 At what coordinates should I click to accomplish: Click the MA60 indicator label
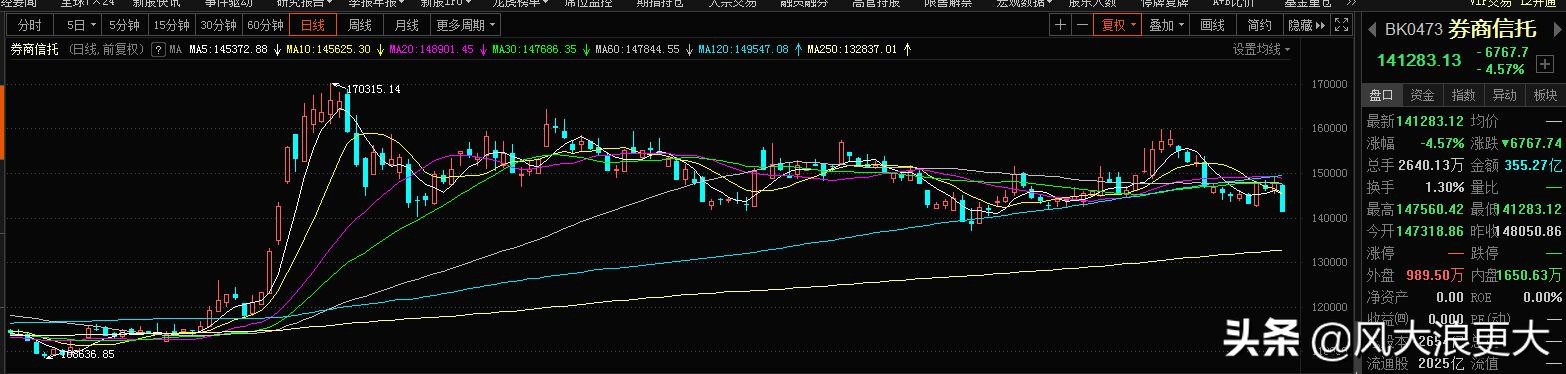tap(636, 48)
